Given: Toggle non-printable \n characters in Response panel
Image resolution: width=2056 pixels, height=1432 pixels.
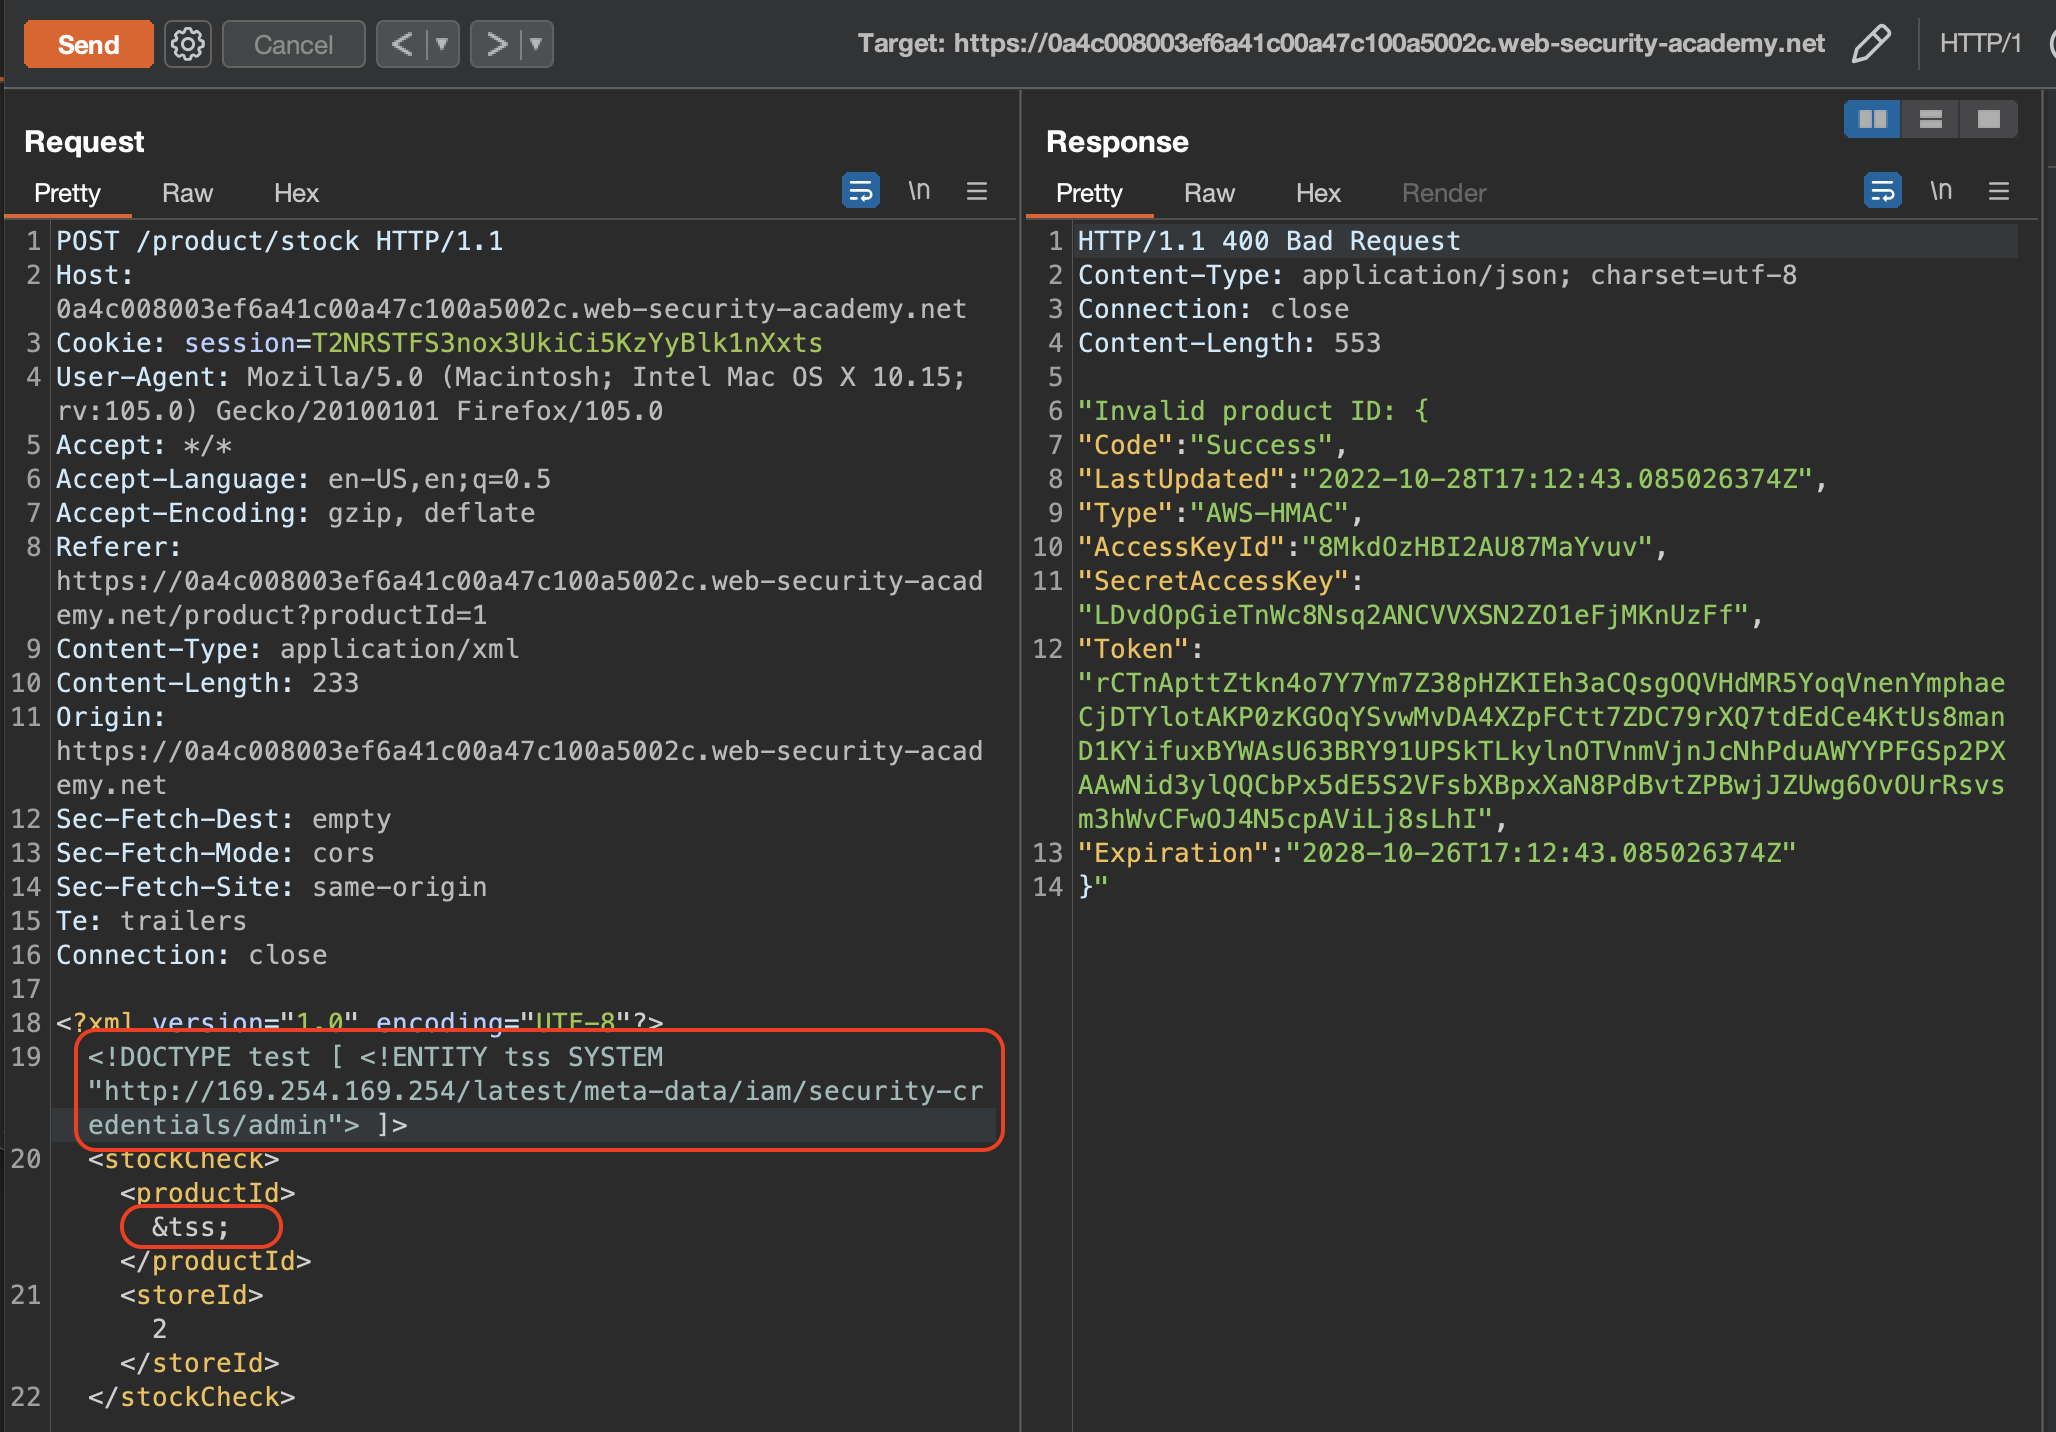Looking at the screenshot, I should 1941,190.
